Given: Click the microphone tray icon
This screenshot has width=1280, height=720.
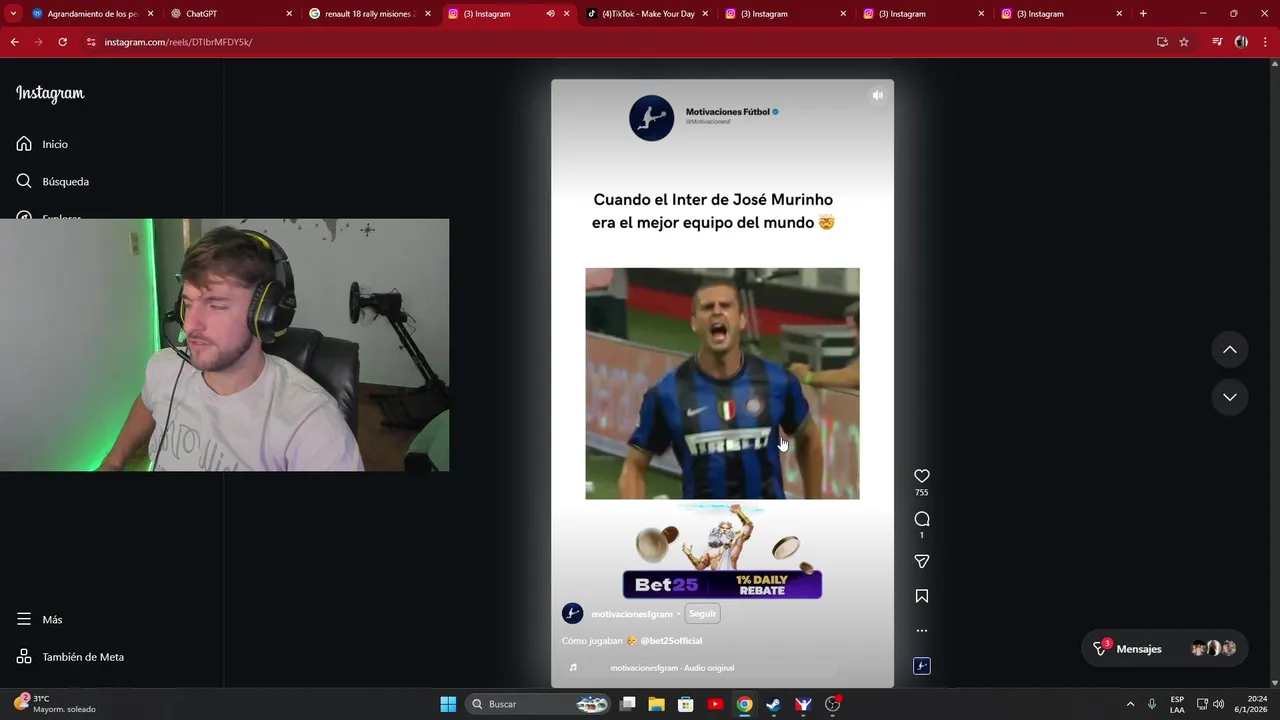Looking at the screenshot, I should pos(1152,704).
